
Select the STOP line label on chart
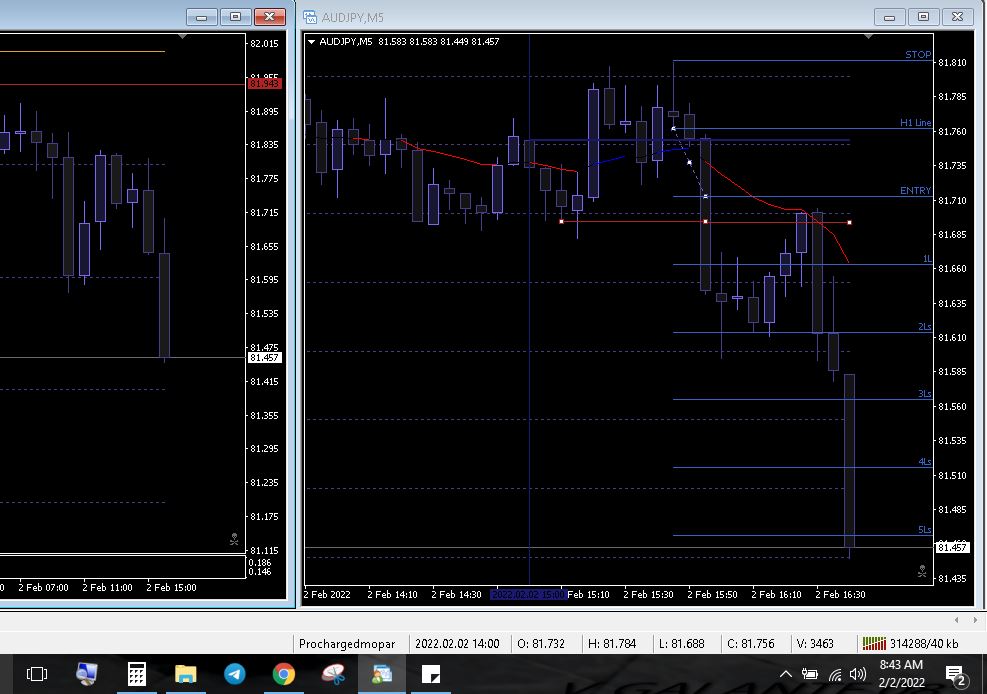[917, 55]
